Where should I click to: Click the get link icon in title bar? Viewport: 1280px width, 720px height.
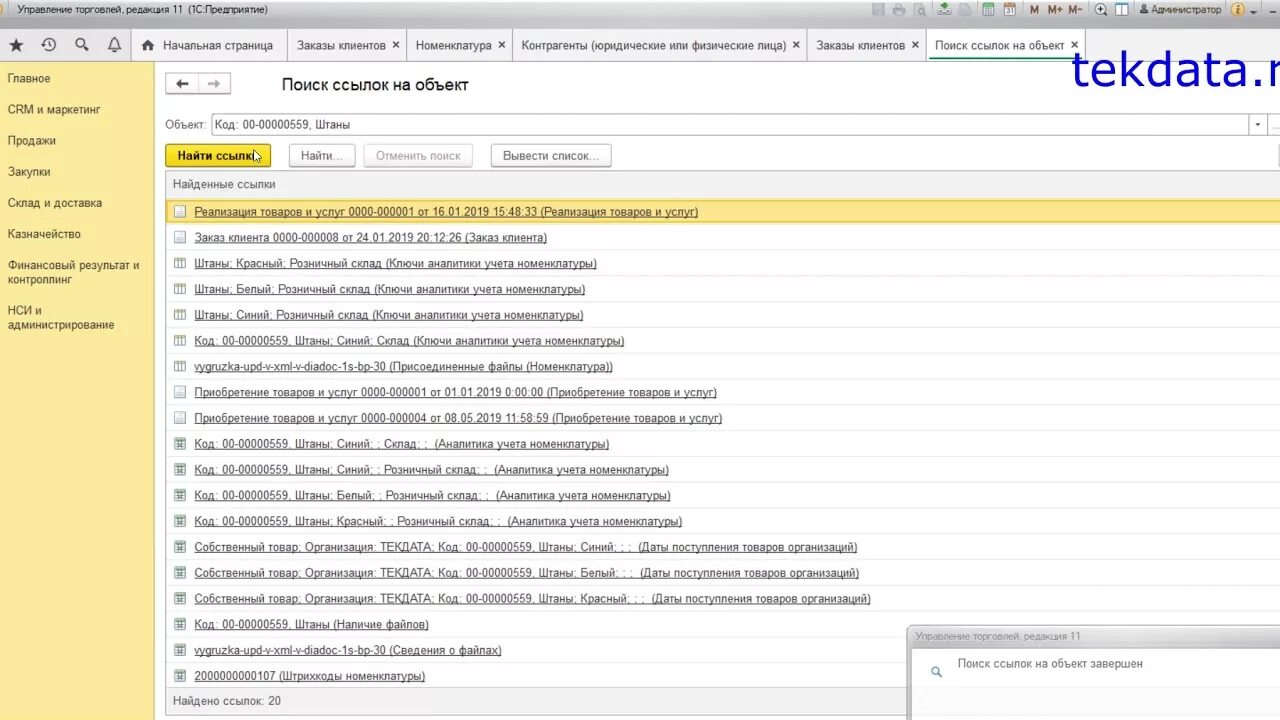point(944,9)
